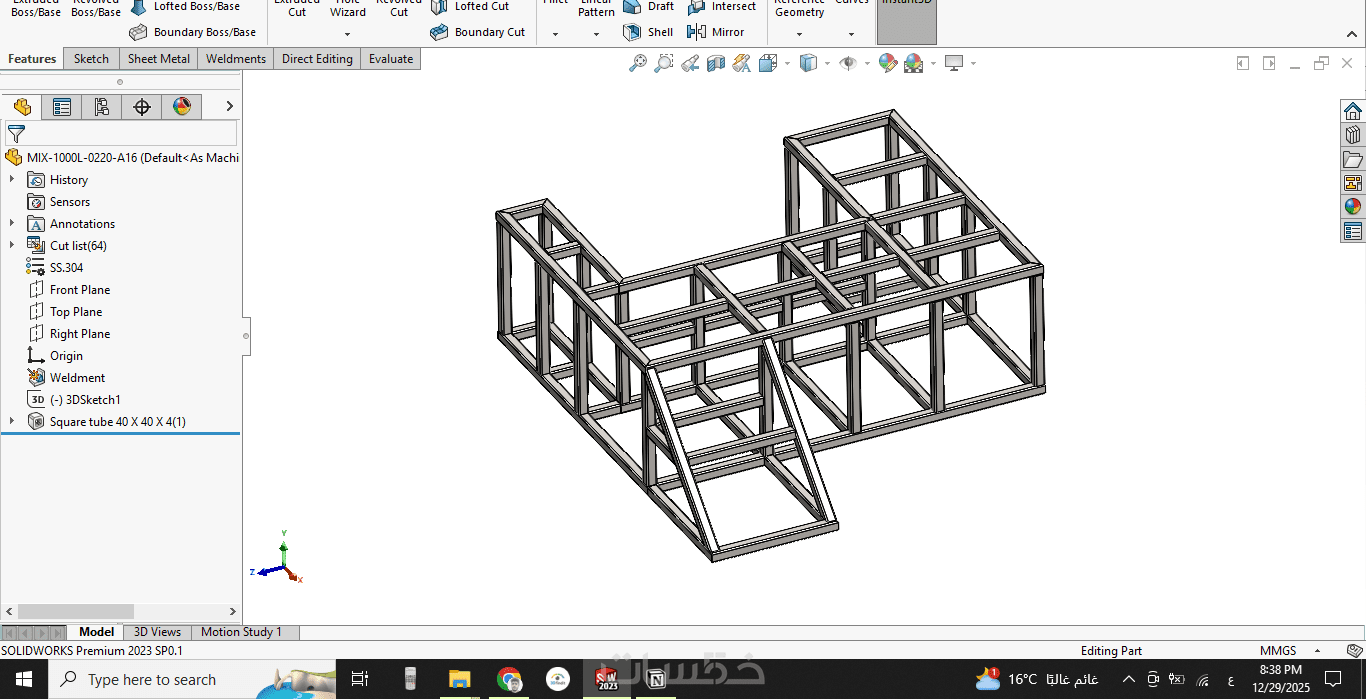
Task: Open the DisplayManager color ball tab
Action: click(x=182, y=107)
